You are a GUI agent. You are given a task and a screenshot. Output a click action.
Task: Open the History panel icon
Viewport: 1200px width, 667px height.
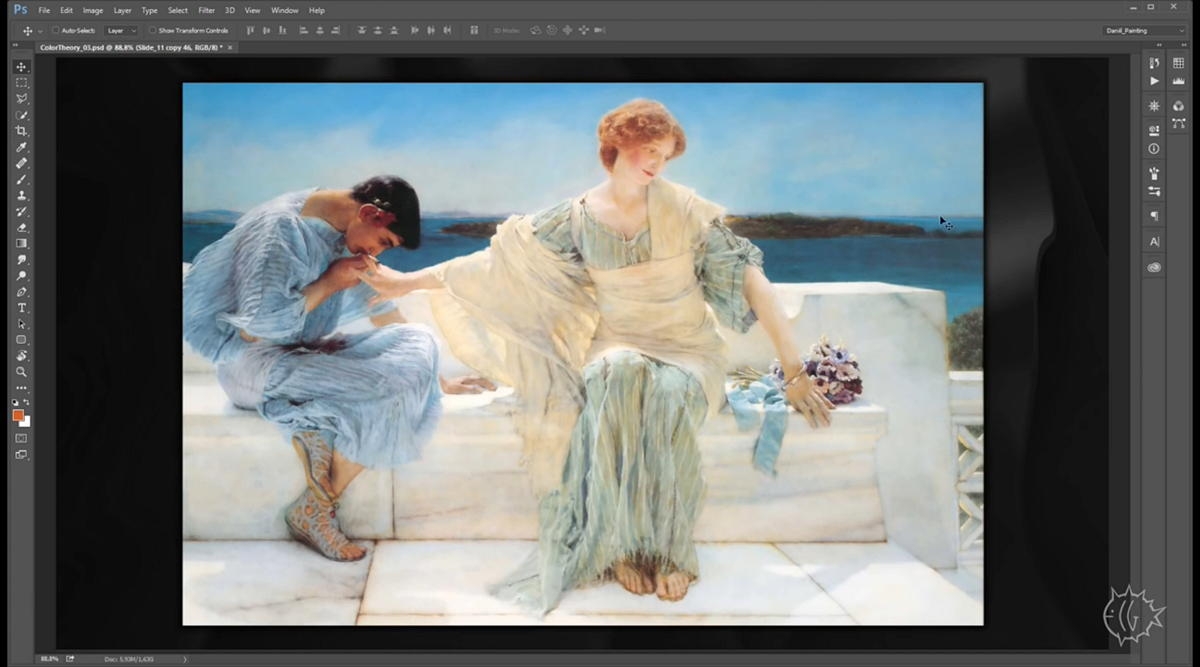pyautogui.click(x=1154, y=63)
